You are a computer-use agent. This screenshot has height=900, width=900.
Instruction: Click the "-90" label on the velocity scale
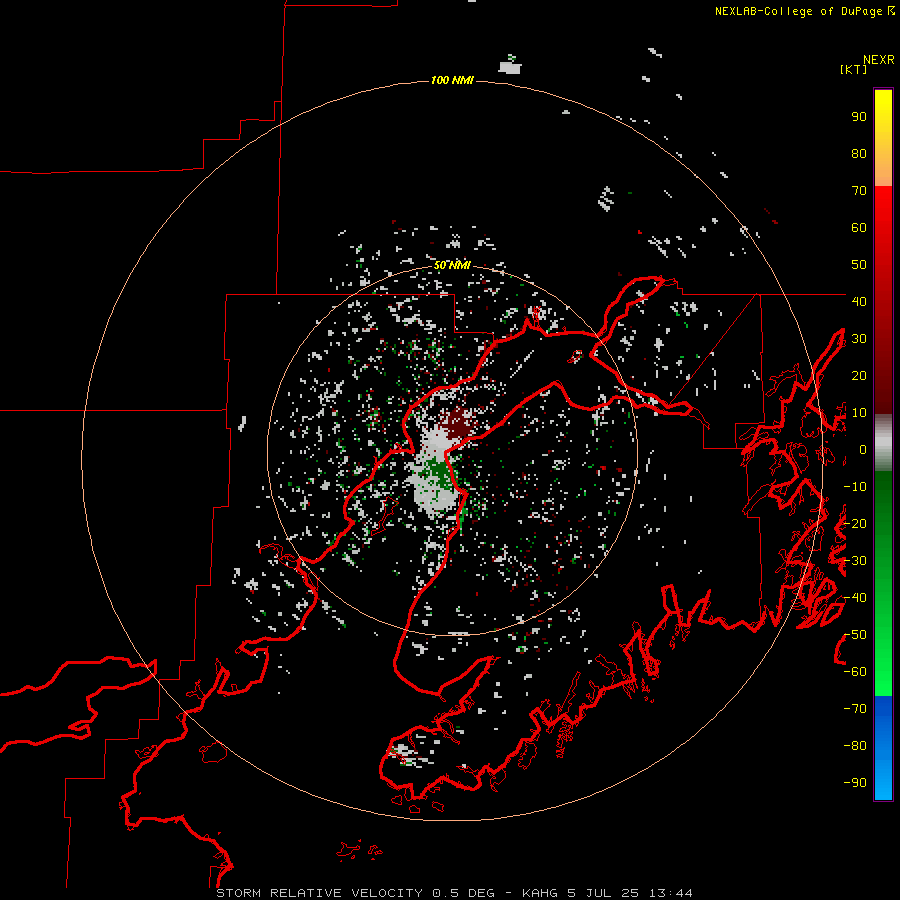[855, 783]
